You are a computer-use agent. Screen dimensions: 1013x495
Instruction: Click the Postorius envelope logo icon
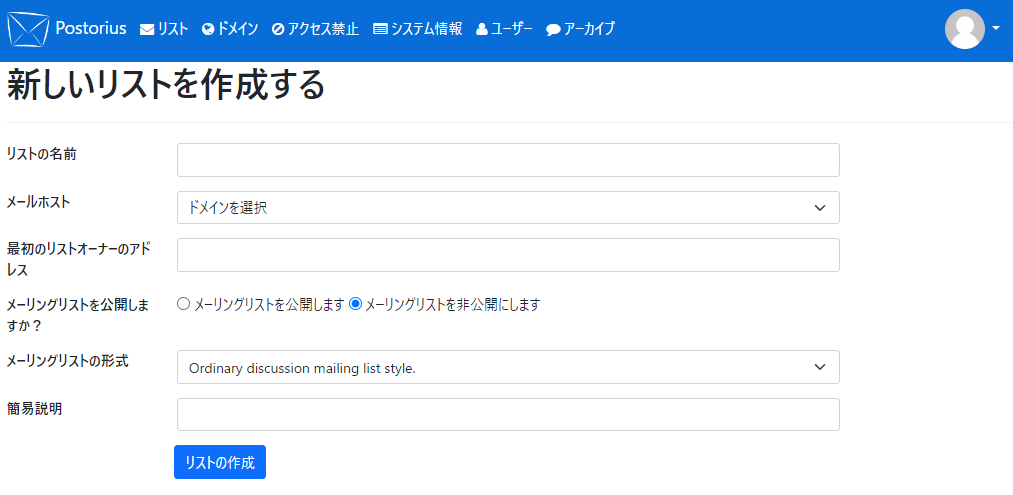28,29
